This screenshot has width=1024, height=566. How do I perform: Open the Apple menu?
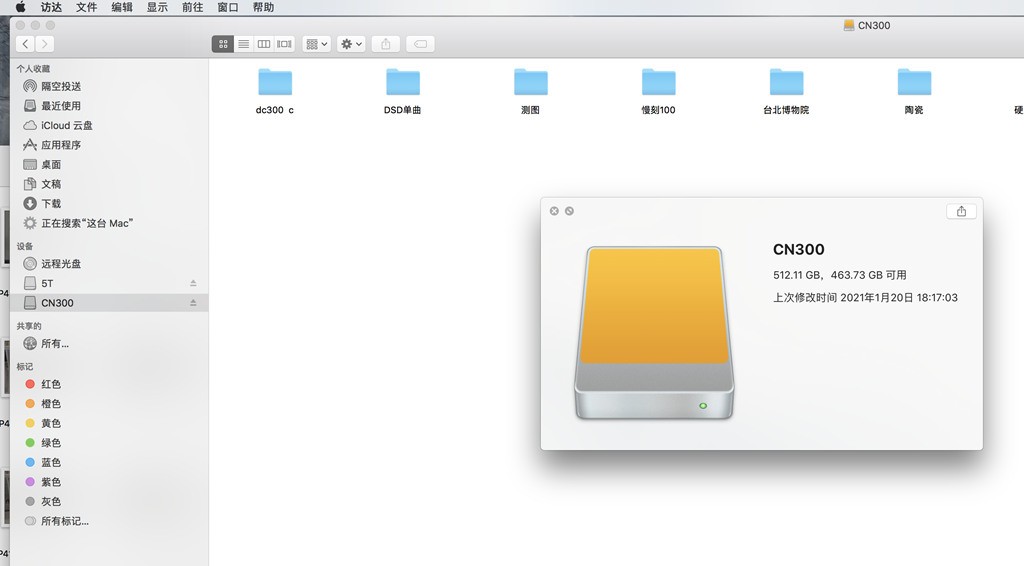(20, 7)
